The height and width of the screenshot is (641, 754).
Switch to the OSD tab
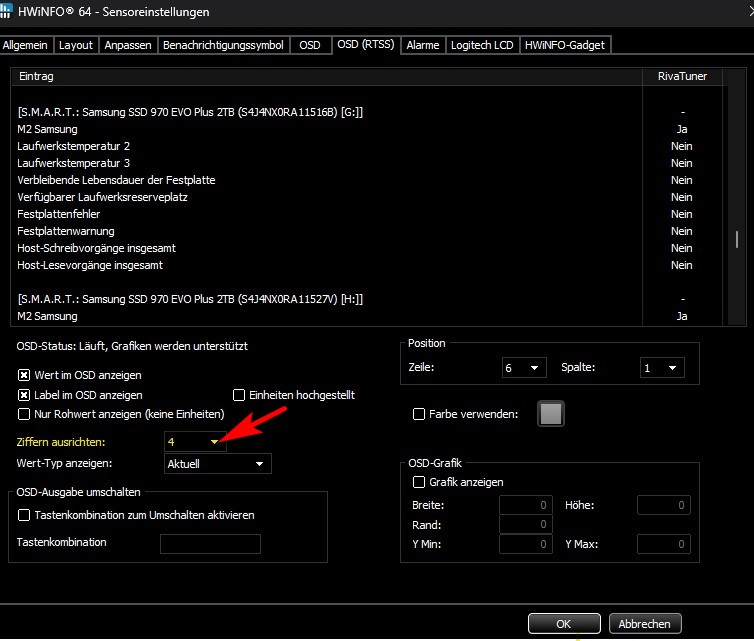click(x=310, y=45)
